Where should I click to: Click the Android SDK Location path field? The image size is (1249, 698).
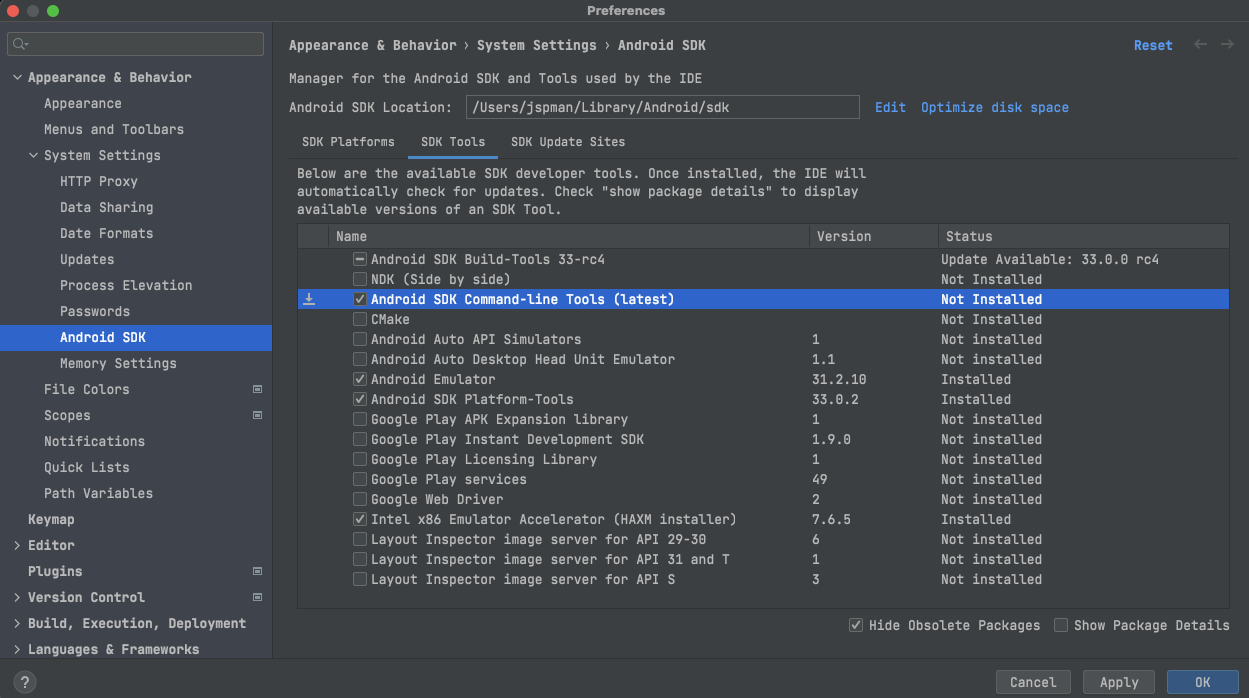663,107
